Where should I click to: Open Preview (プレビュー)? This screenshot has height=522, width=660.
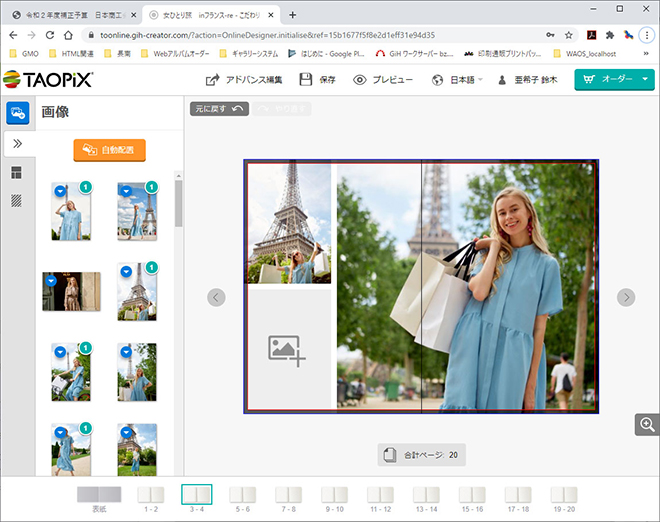[383, 80]
